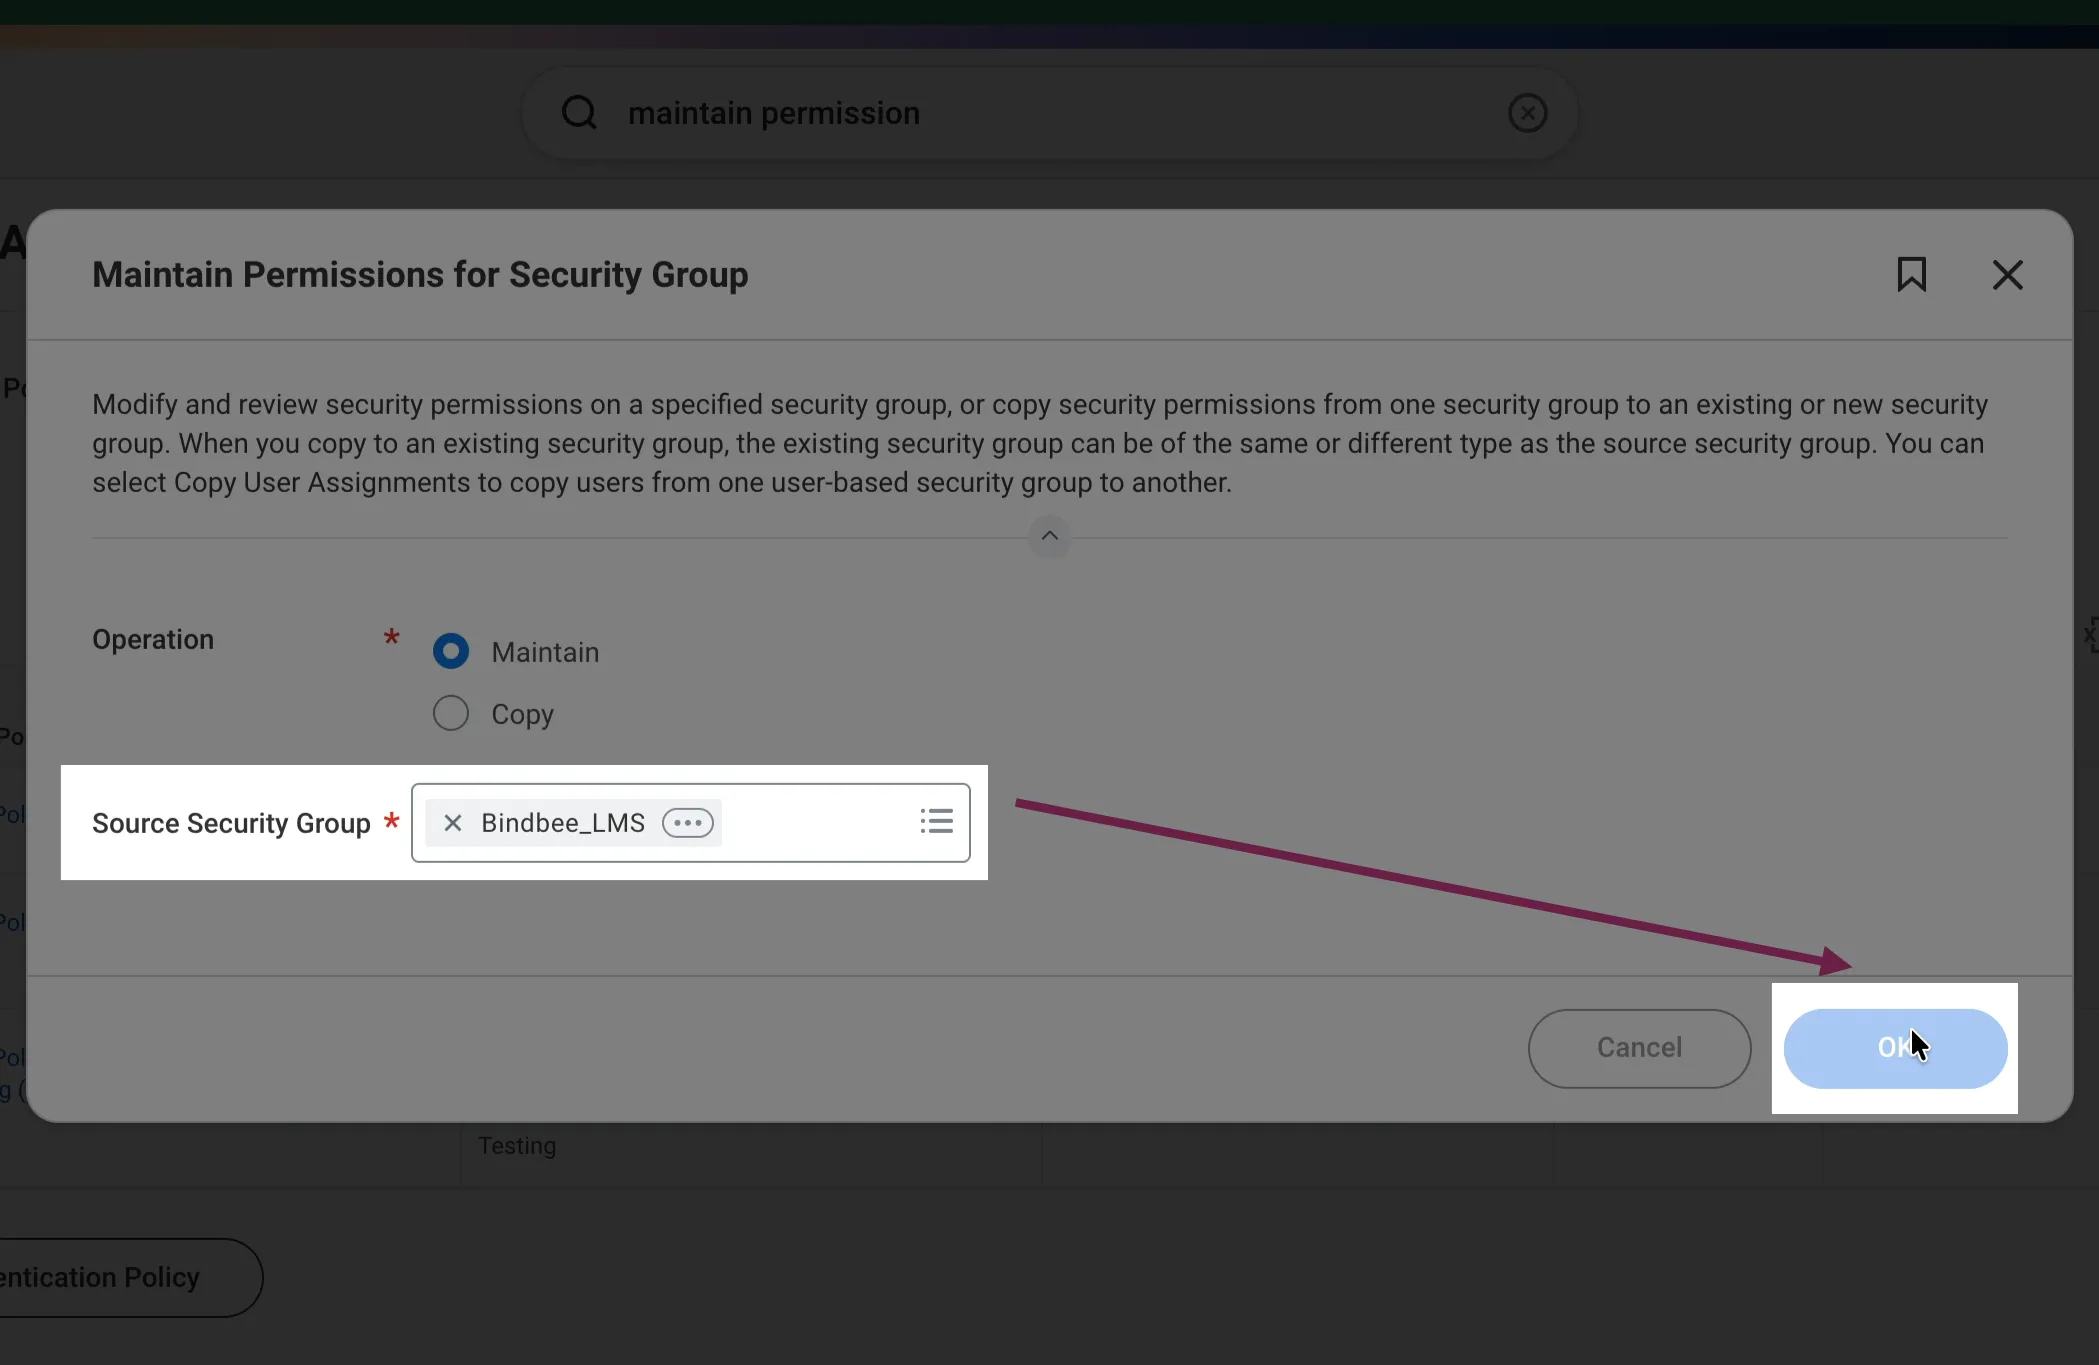Screen dimensions: 2099x1365
Task: Select the Maintain operation radio button
Action: (450, 651)
